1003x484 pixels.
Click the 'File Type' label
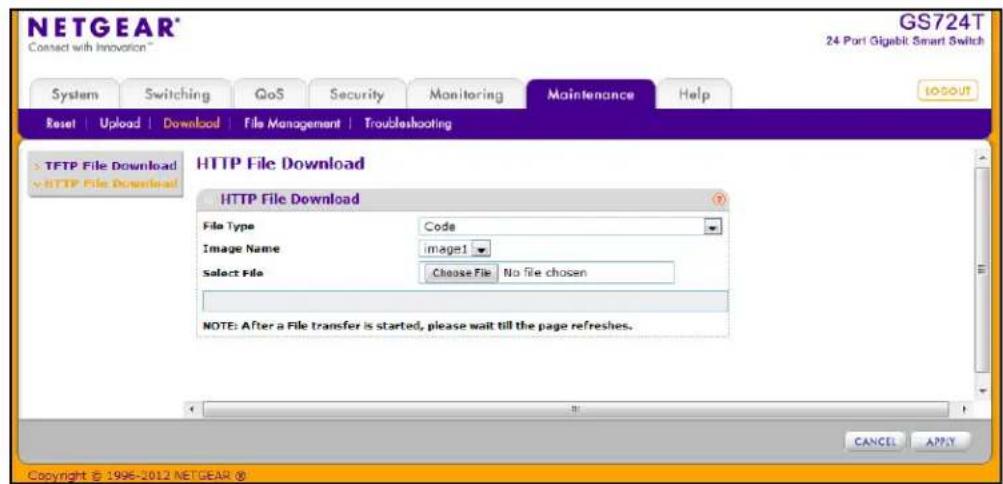tap(228, 226)
